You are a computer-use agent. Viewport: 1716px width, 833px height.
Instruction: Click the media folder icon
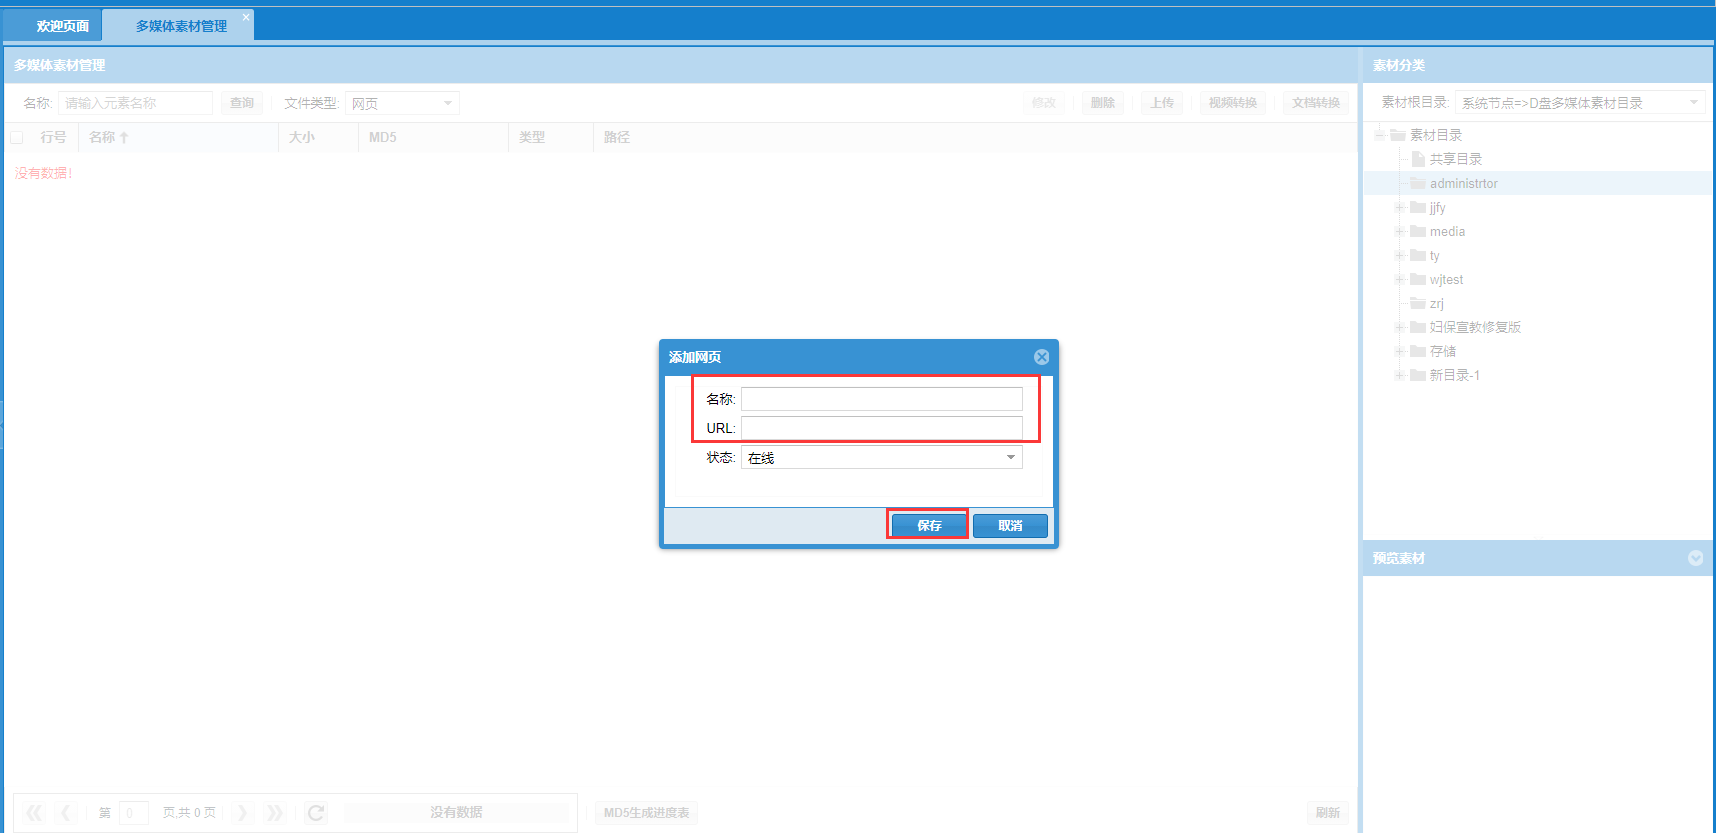click(1418, 231)
